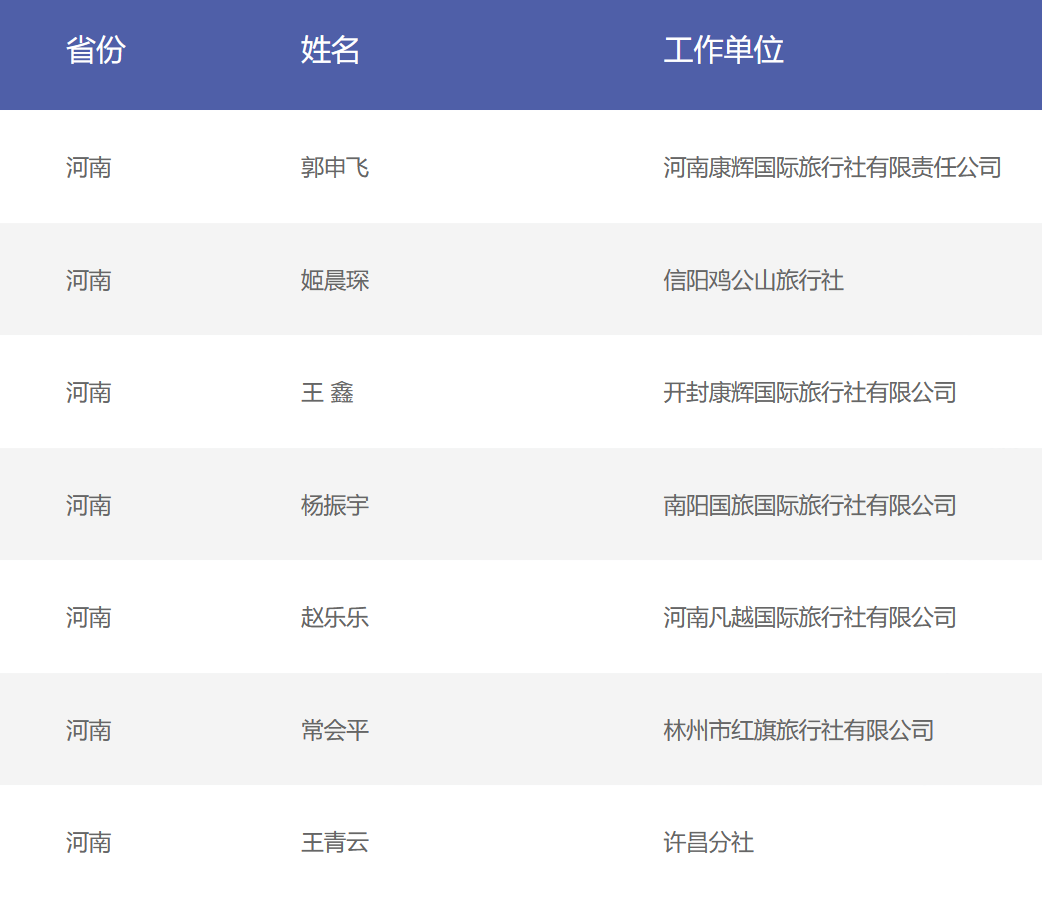Click 河南 in 郭申飞 row

pos(88,167)
